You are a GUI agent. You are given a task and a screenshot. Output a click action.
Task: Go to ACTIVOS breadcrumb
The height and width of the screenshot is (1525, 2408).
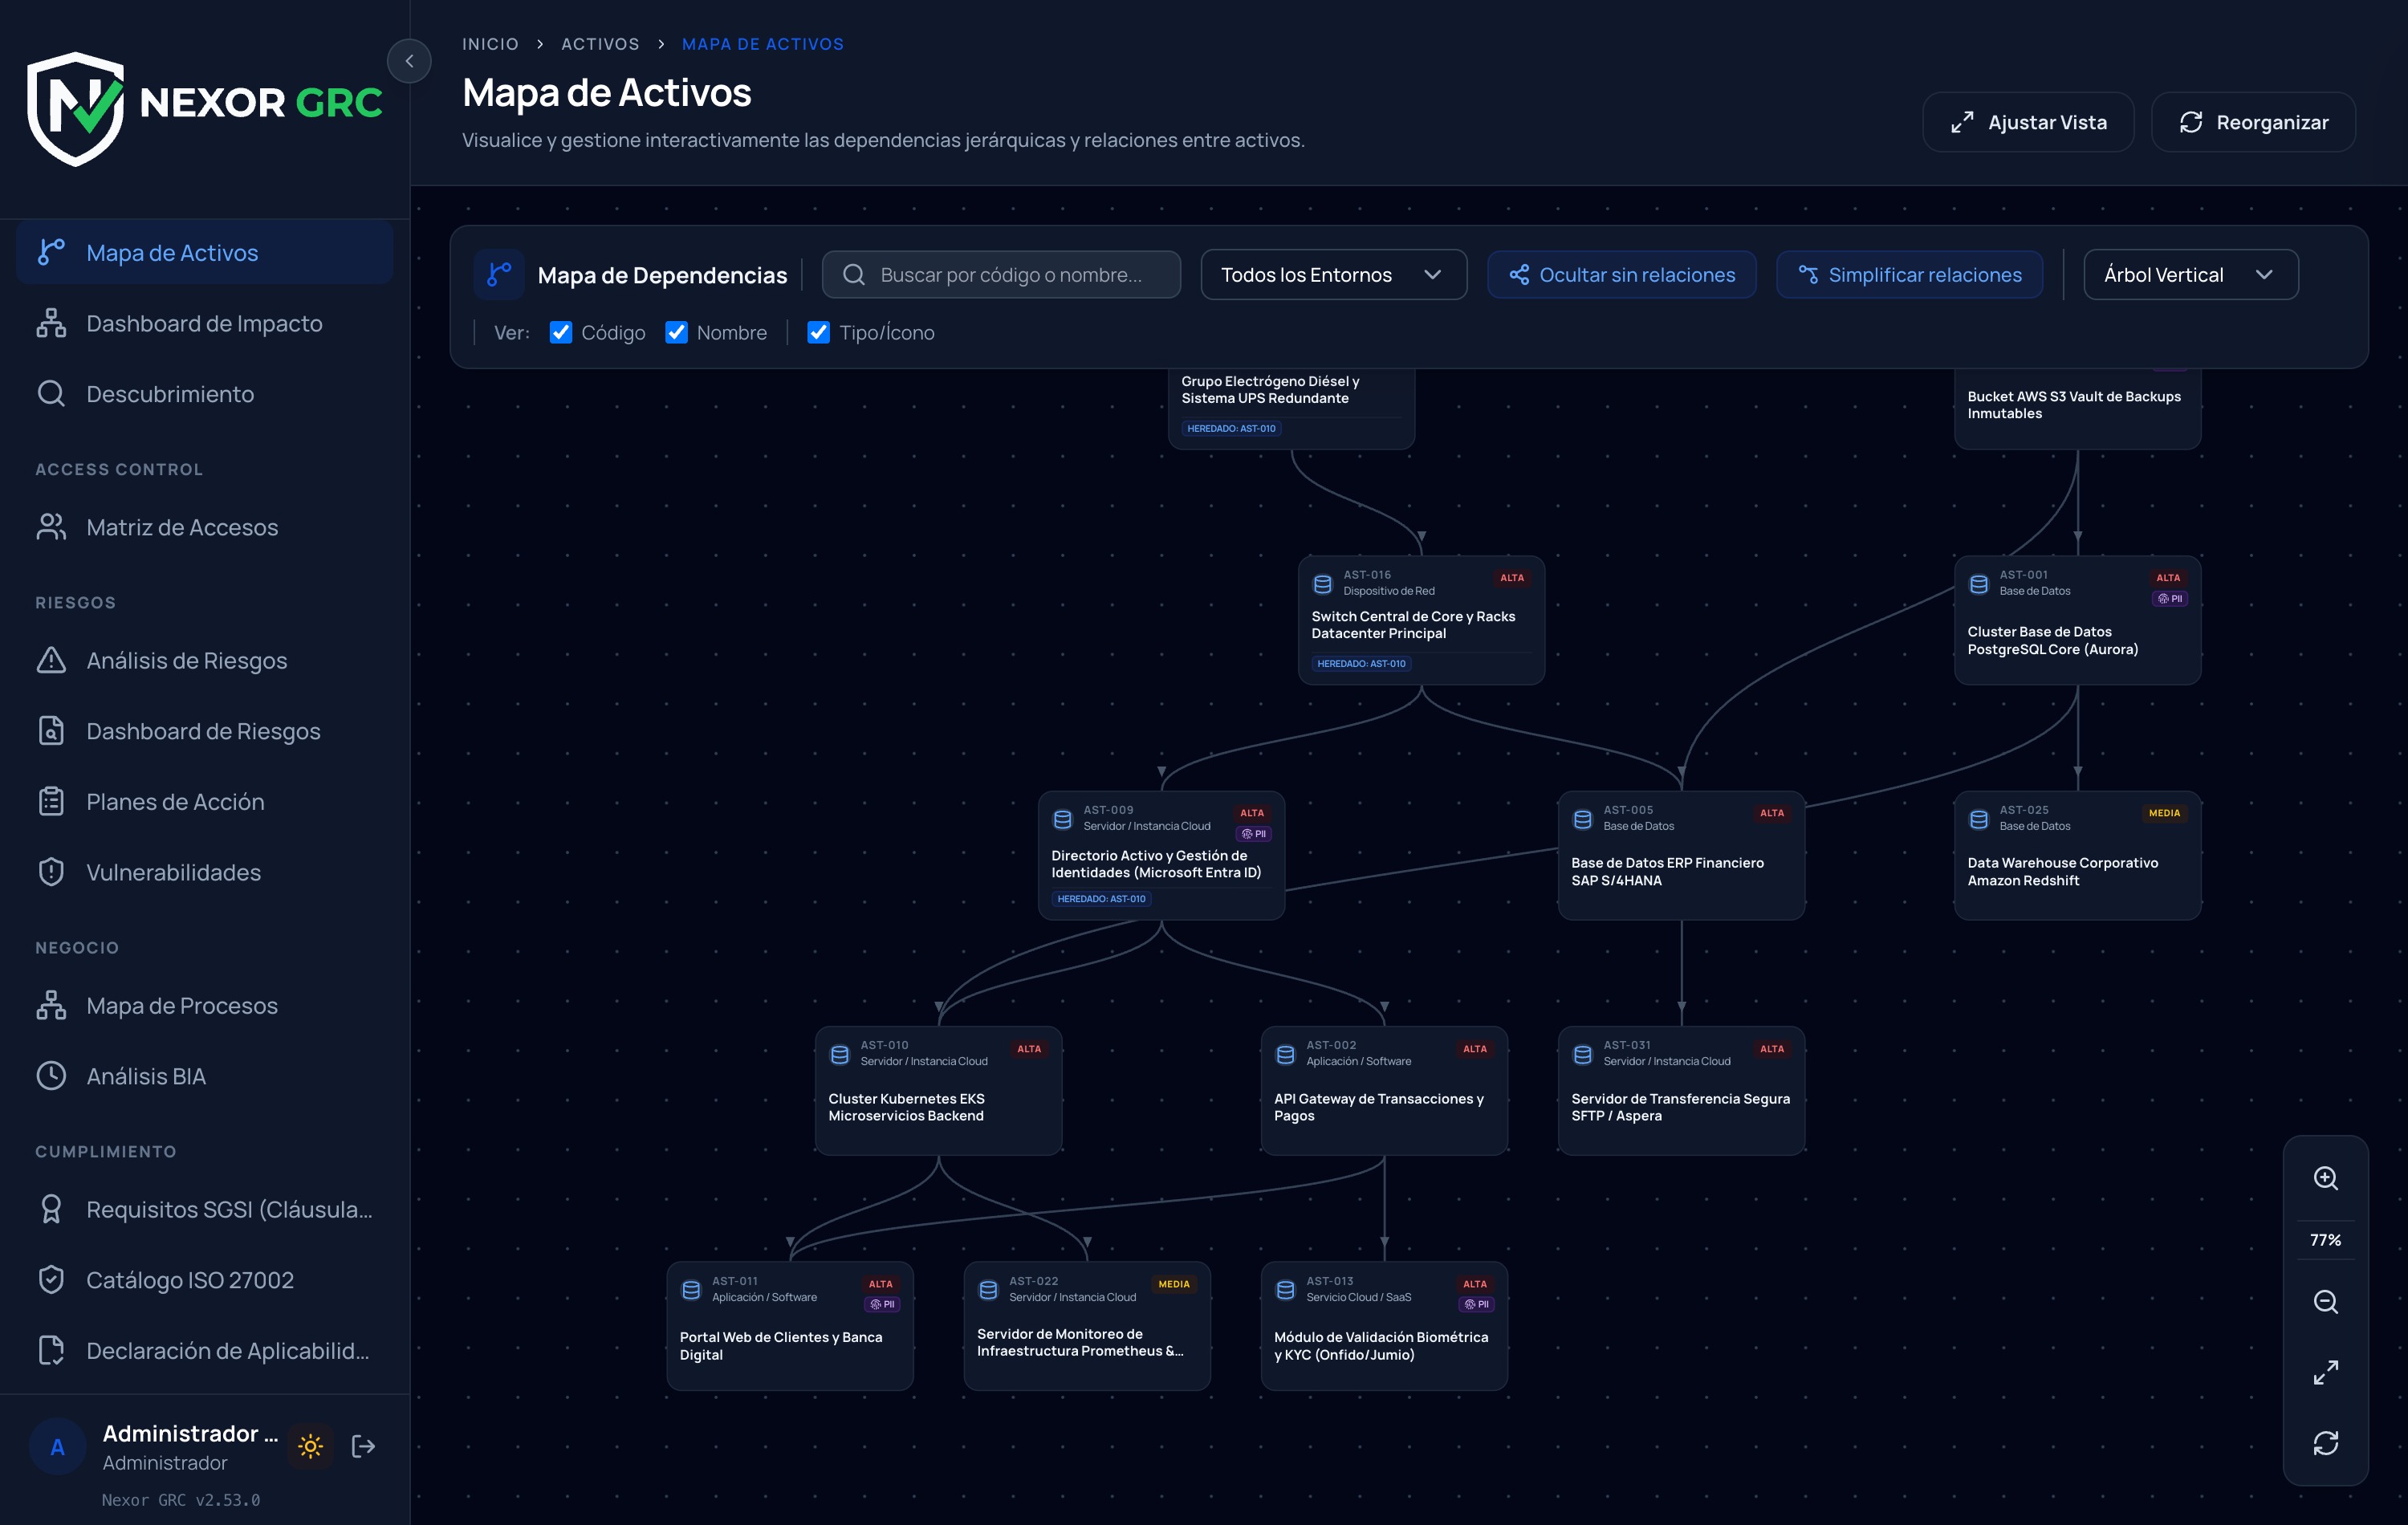tap(600, 44)
